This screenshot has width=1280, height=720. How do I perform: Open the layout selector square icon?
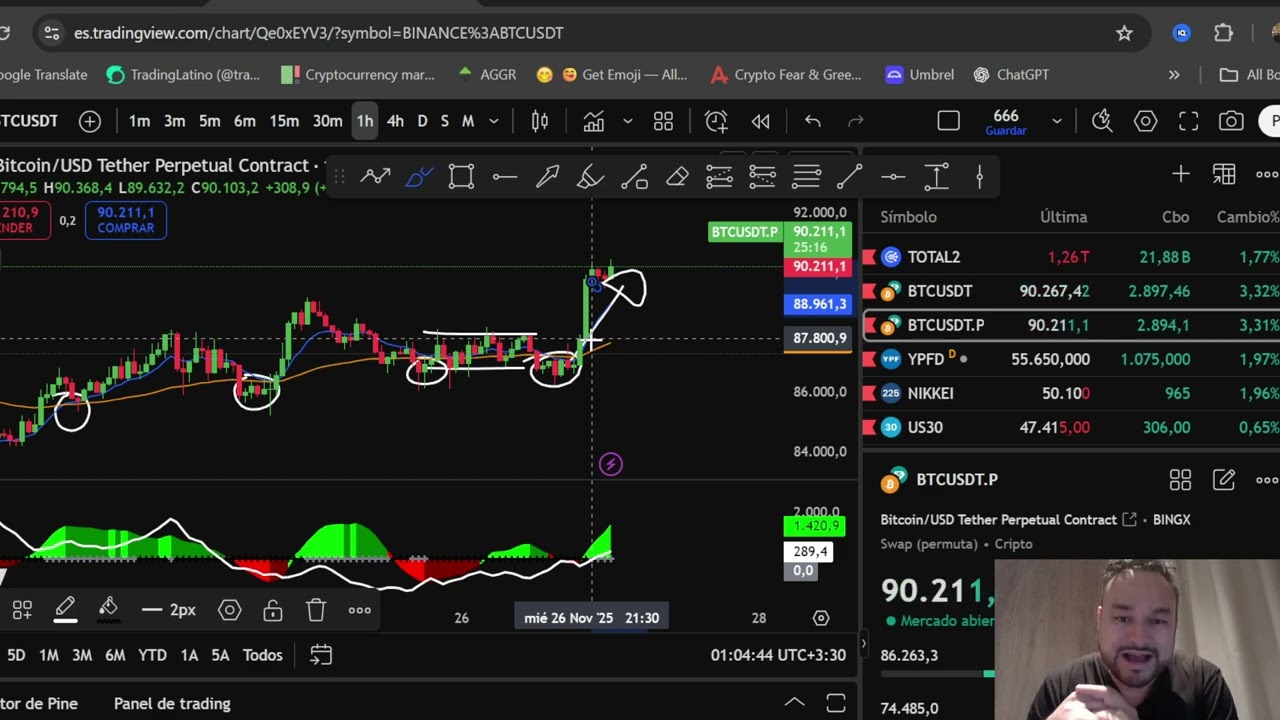point(948,121)
